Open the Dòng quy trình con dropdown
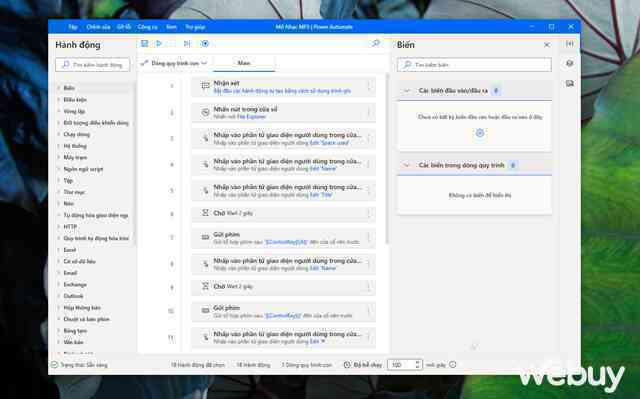The image size is (640, 399). pyautogui.click(x=174, y=63)
